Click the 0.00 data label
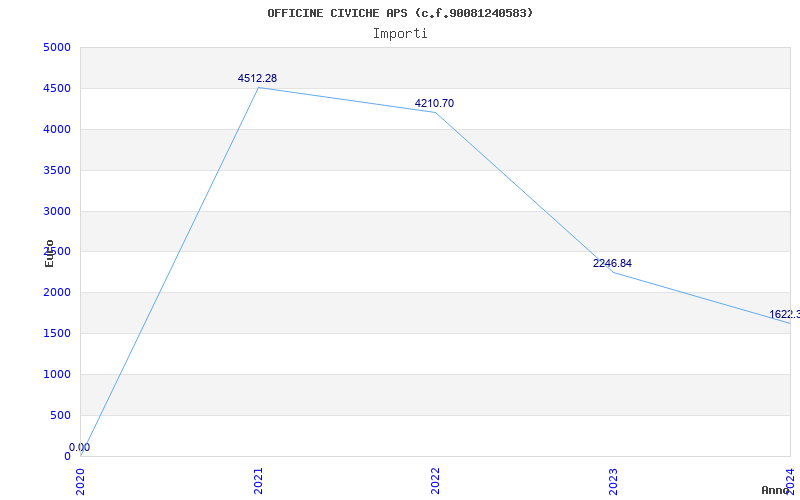Screen dimensions: 800x500 (80, 447)
